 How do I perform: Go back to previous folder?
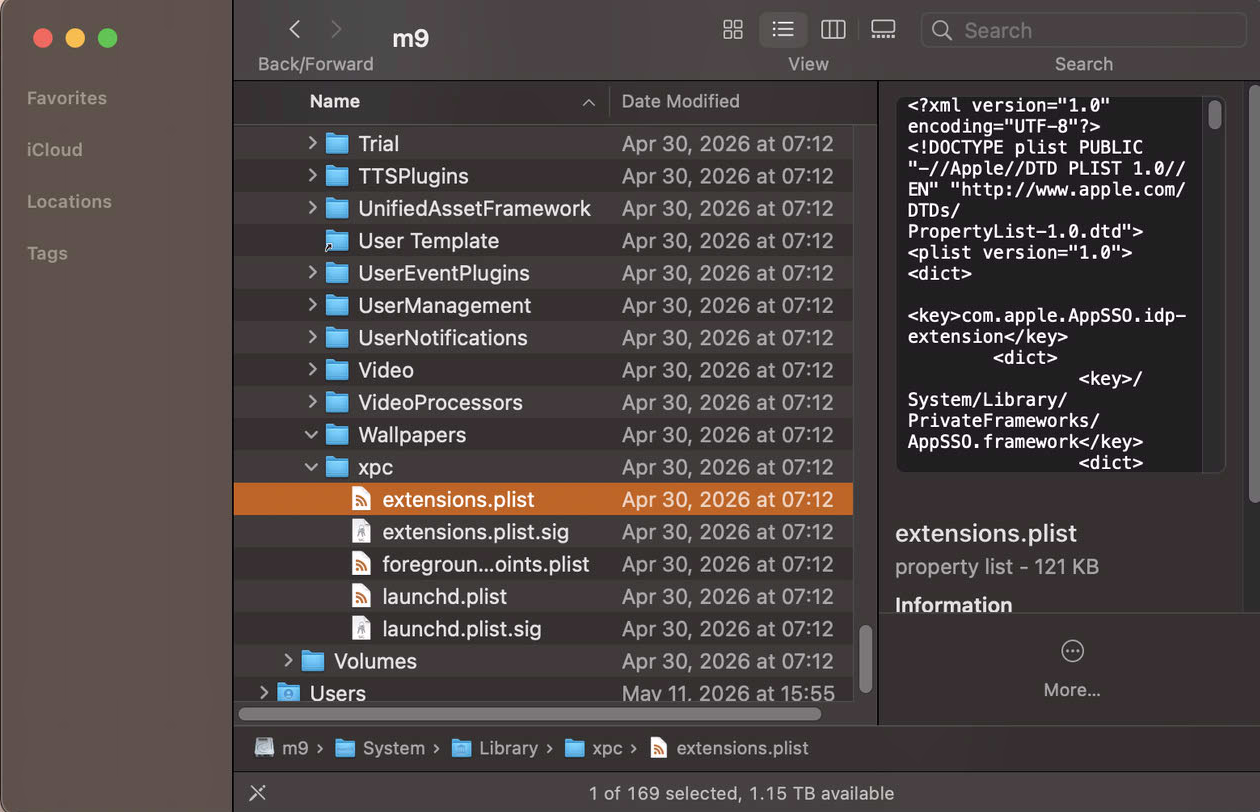click(294, 30)
